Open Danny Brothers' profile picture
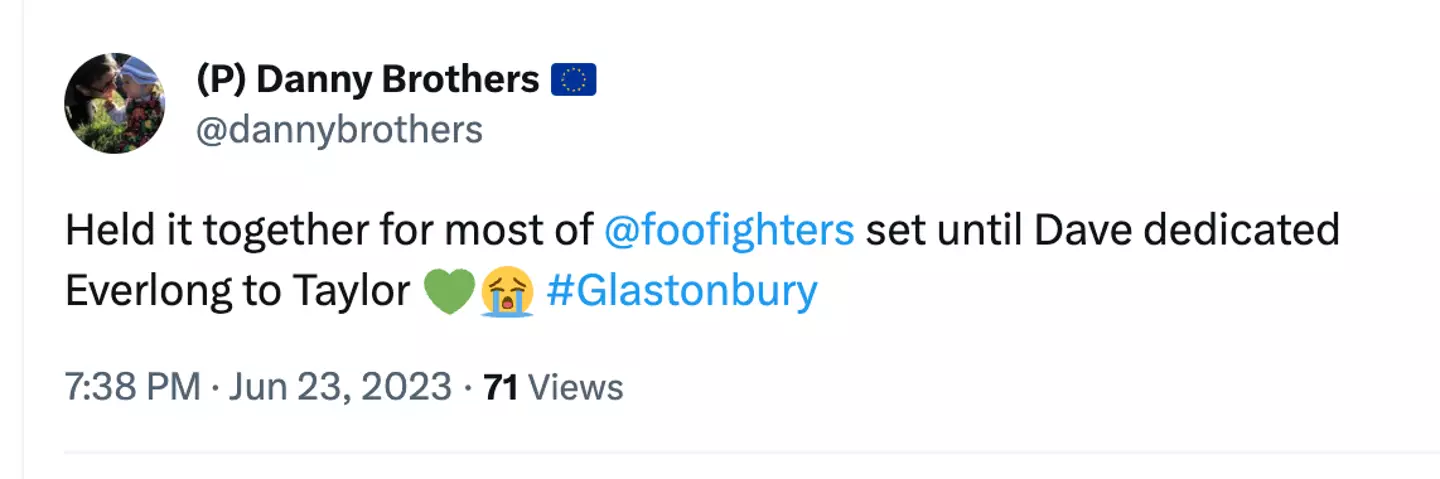The height and width of the screenshot is (479, 1440). [114, 104]
